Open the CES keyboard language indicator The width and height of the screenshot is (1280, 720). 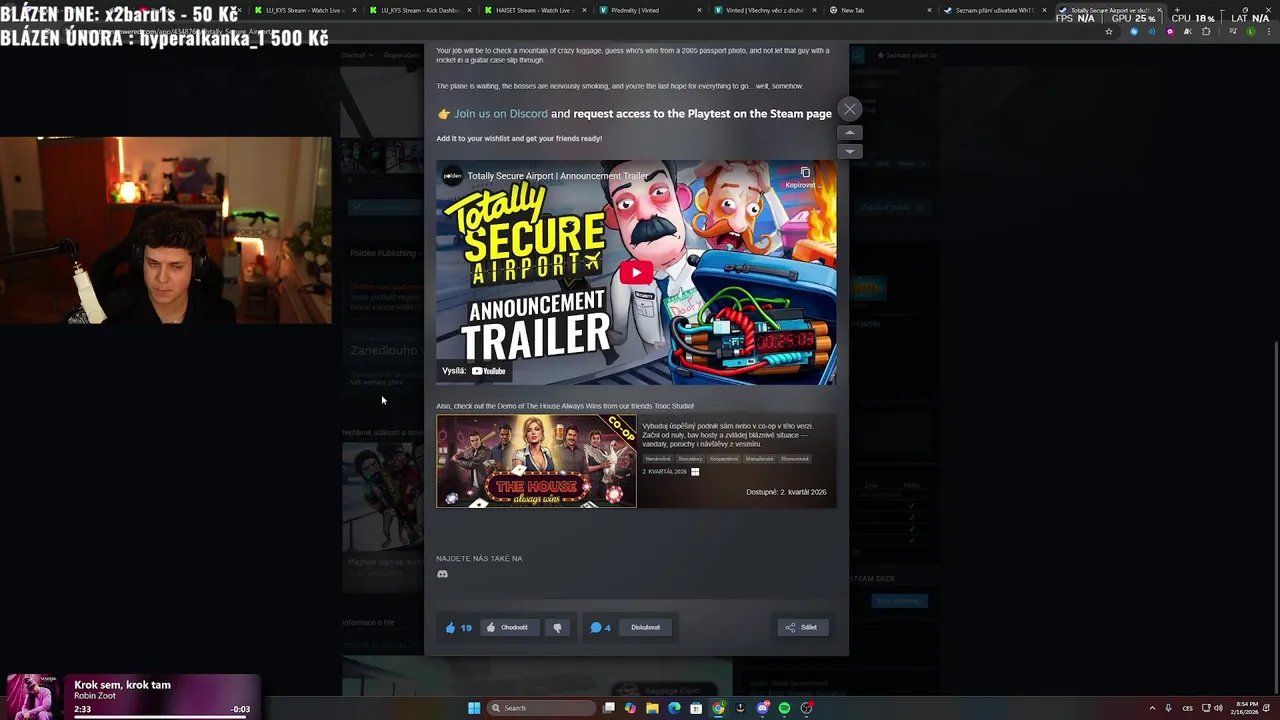point(1188,708)
